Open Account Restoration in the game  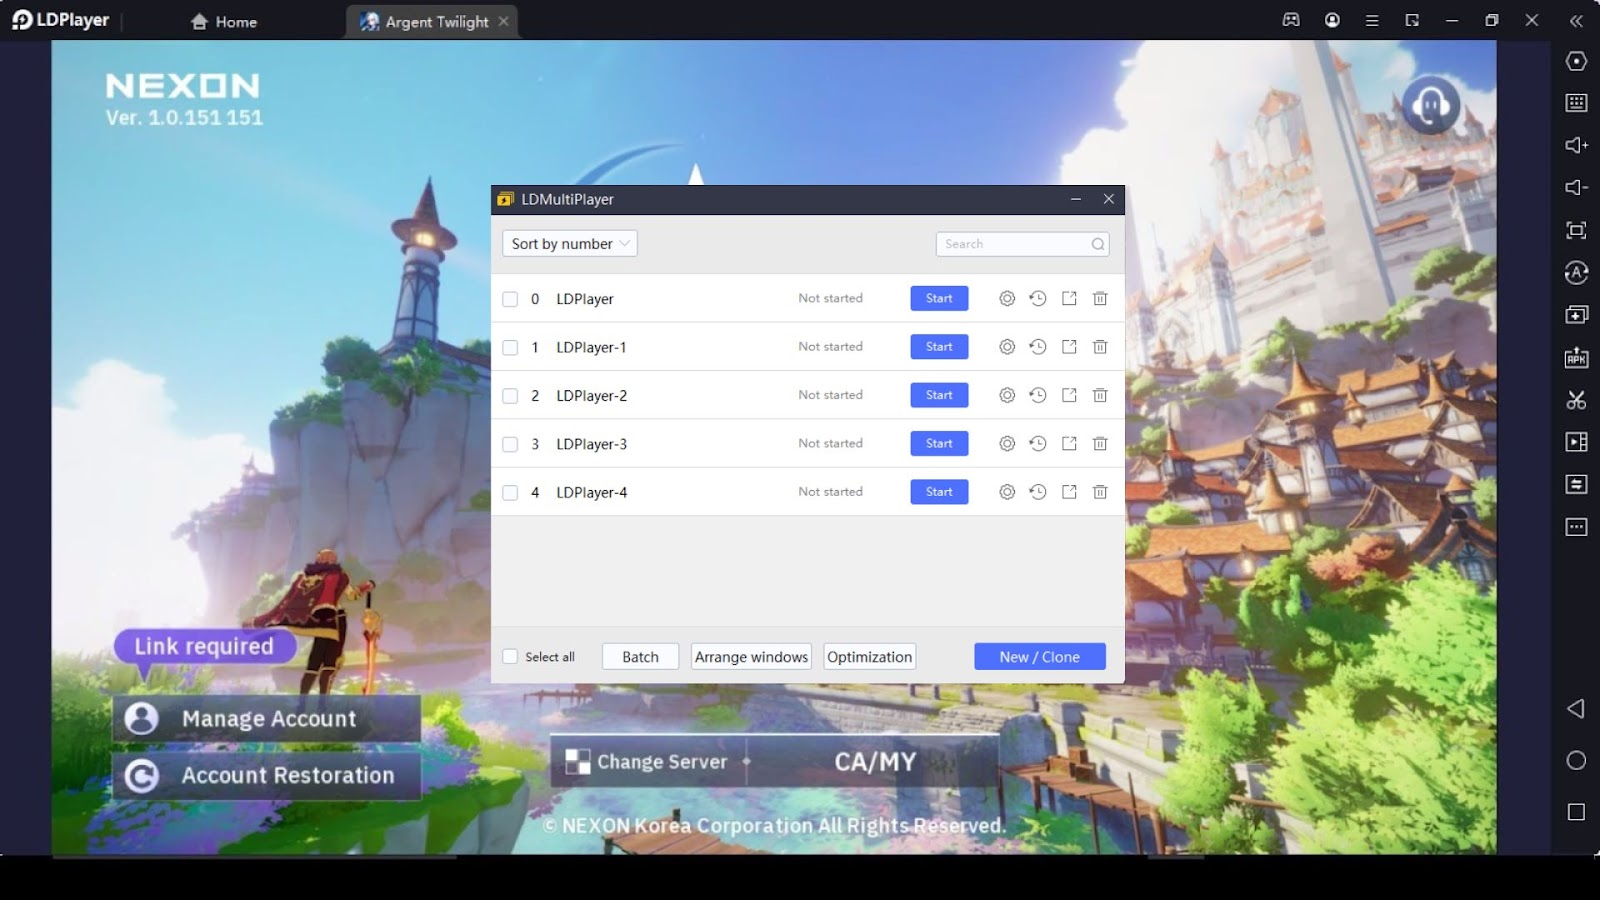click(266, 775)
